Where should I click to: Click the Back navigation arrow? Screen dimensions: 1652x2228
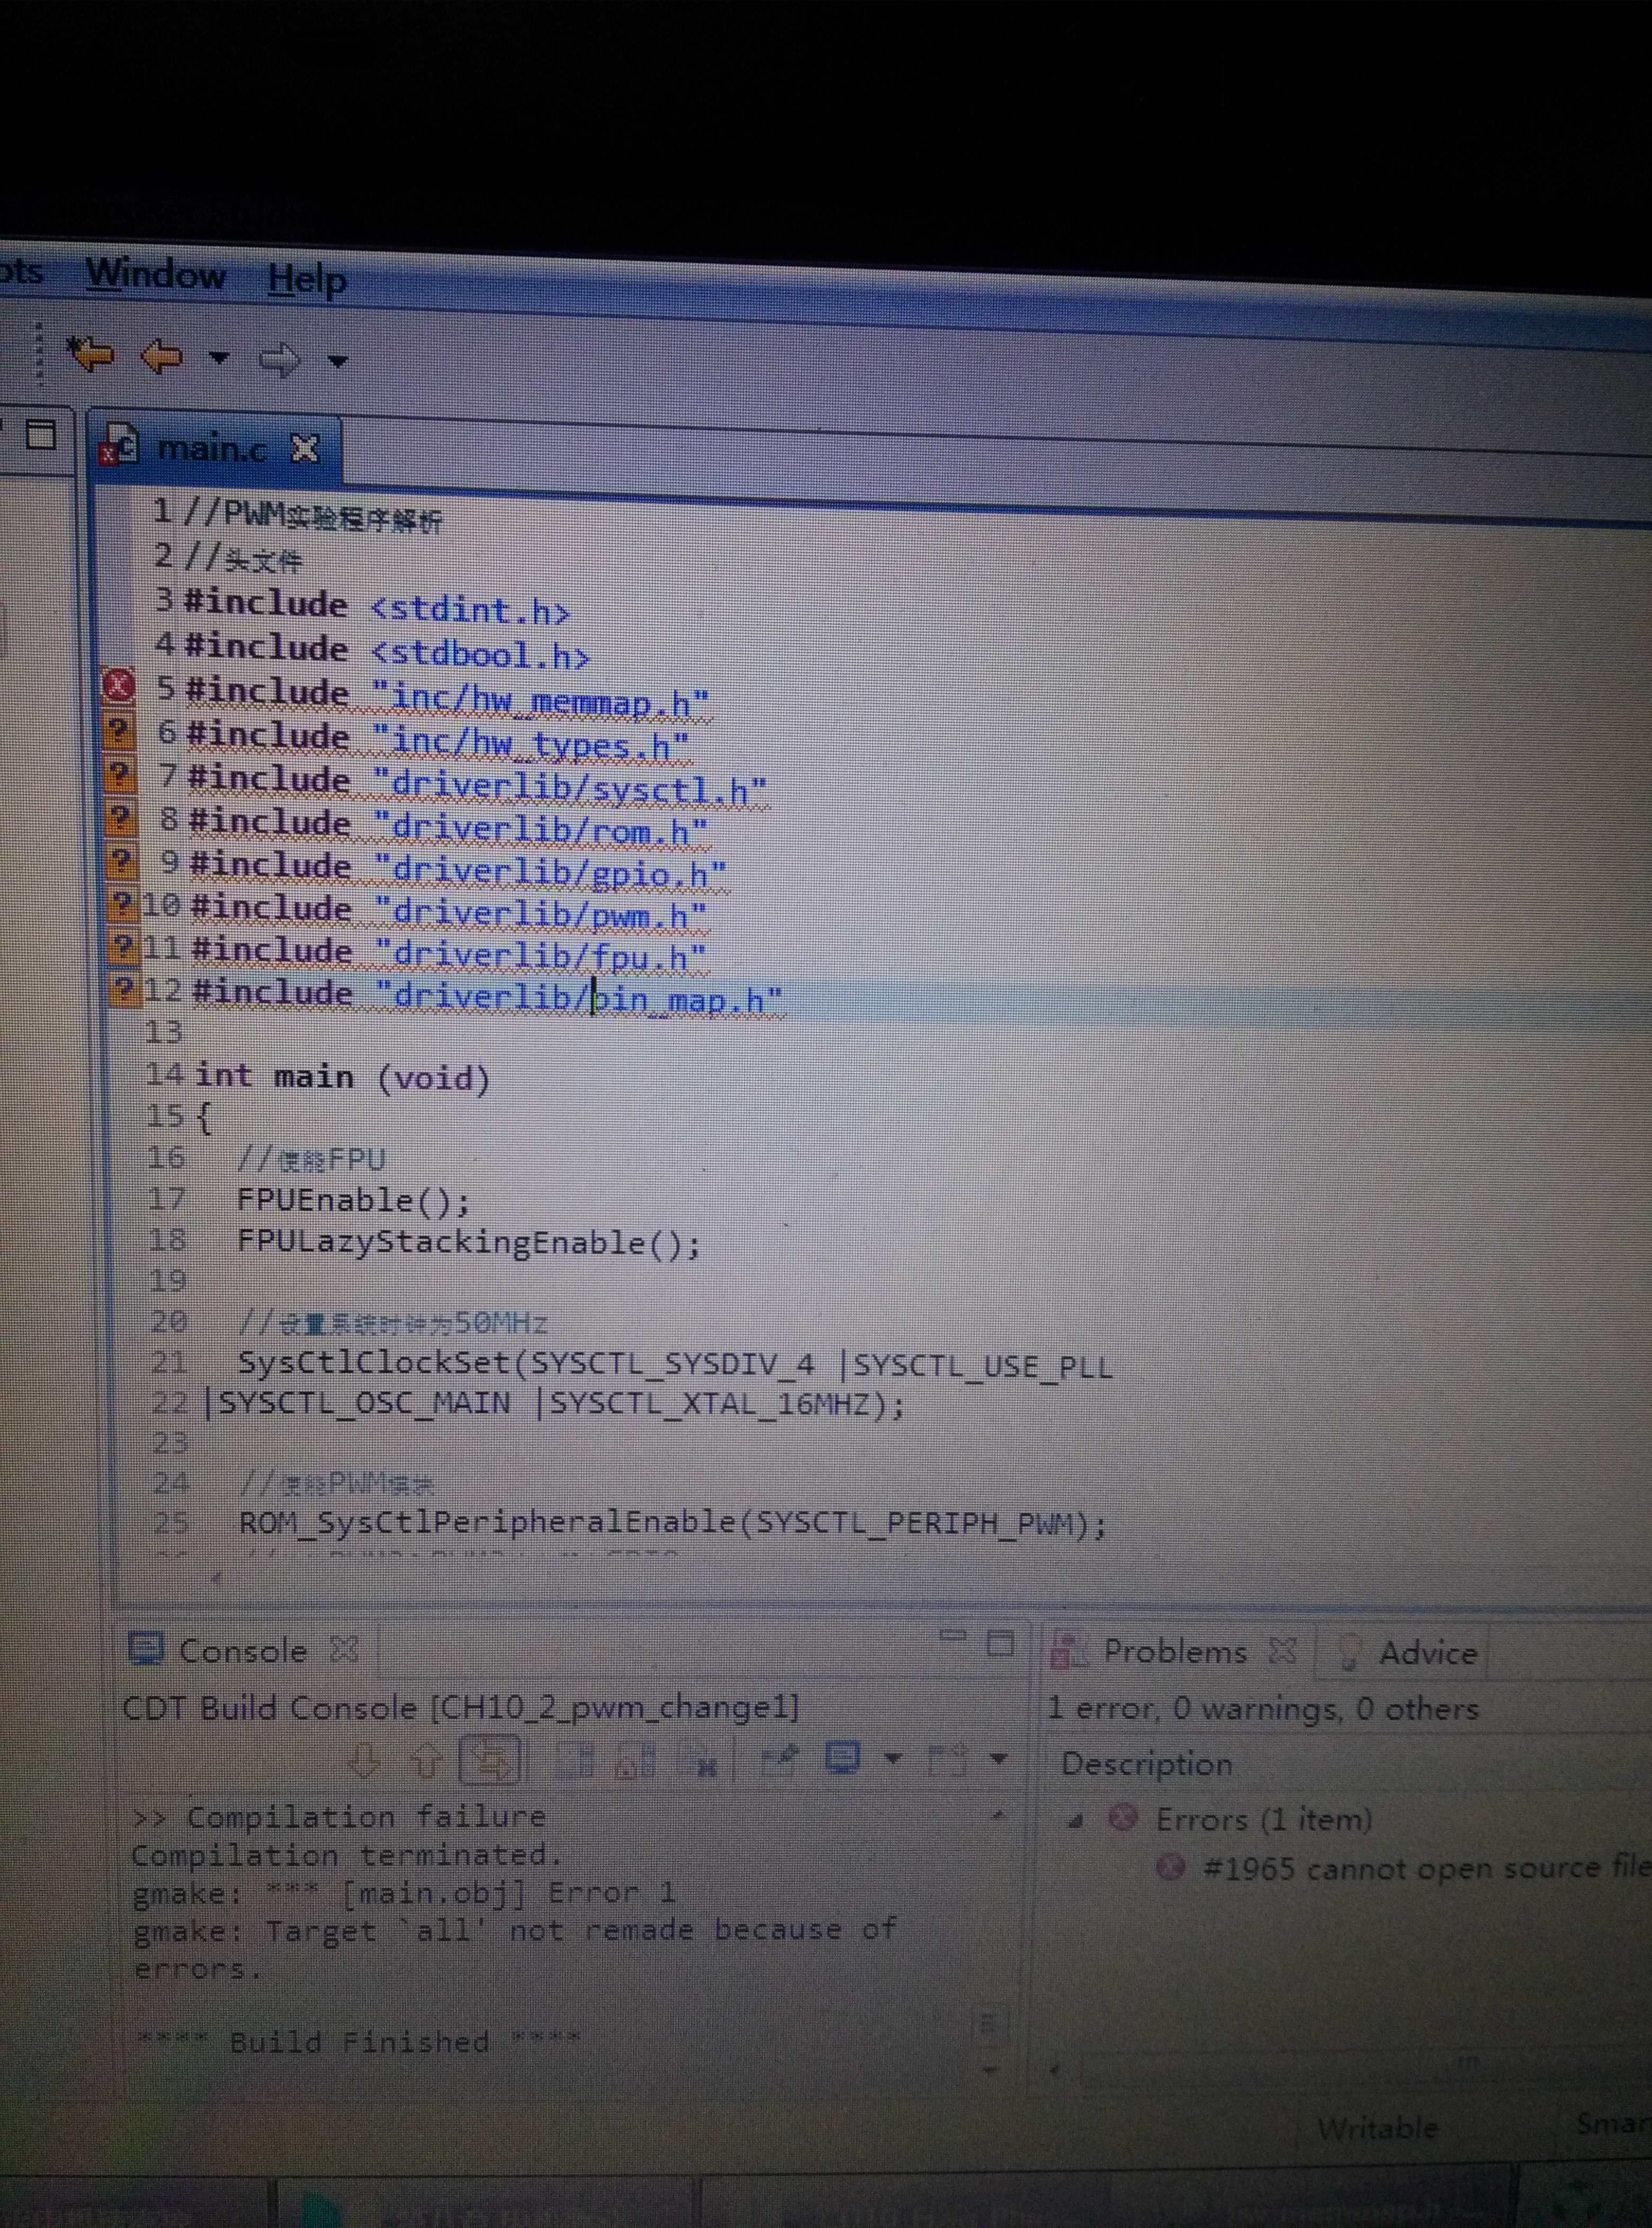162,356
